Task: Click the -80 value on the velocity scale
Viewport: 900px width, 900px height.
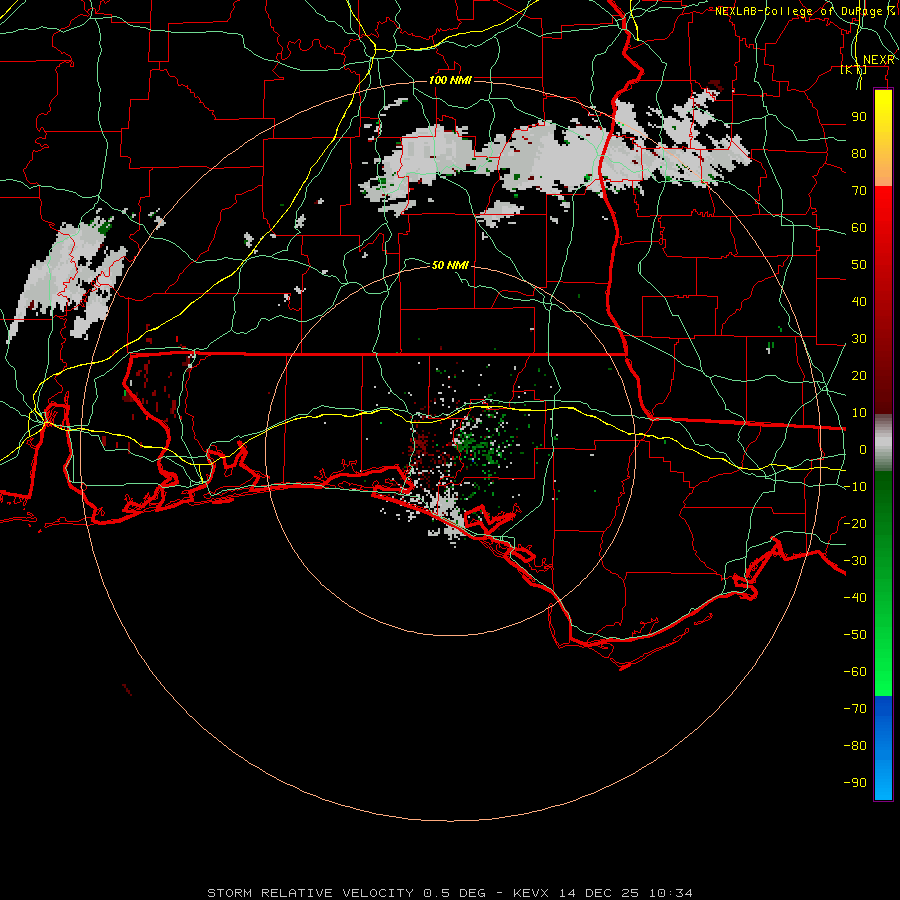Action: pyautogui.click(x=855, y=746)
